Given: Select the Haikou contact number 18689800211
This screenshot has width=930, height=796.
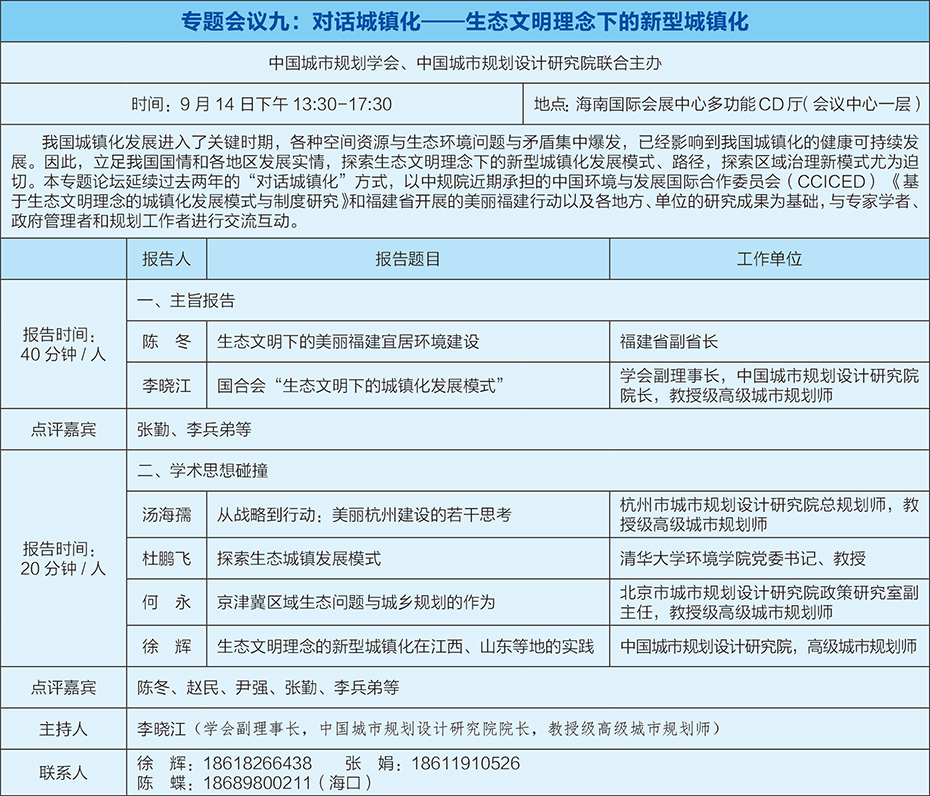Looking at the screenshot, I should pos(257,782).
